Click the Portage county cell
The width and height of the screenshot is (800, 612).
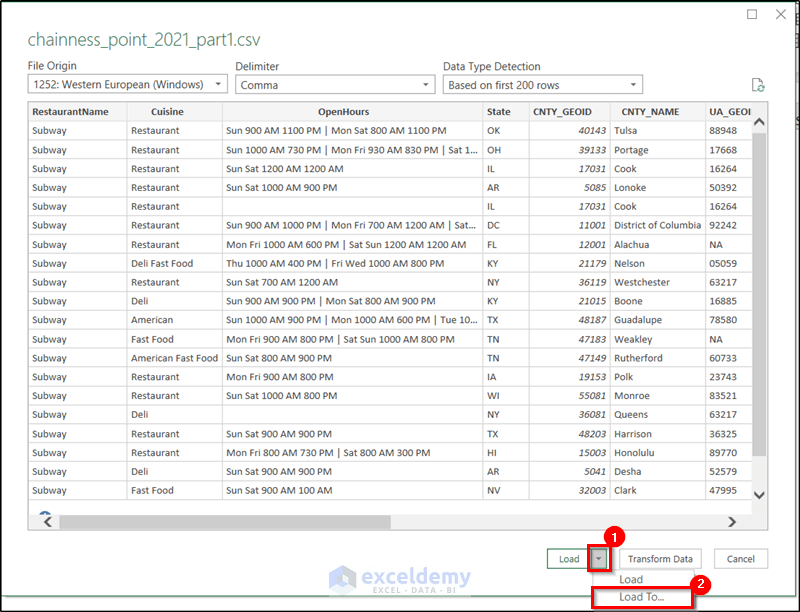[x=658, y=150]
